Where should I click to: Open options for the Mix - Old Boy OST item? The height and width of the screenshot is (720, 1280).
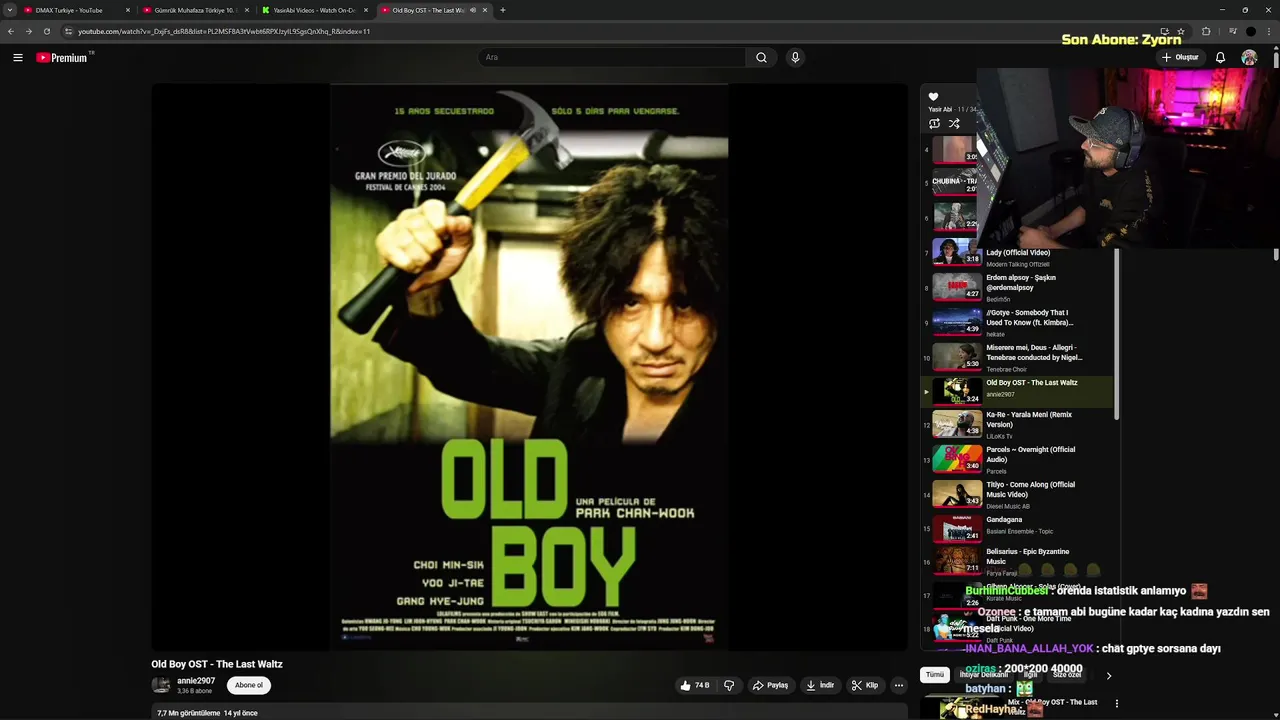(1117, 703)
